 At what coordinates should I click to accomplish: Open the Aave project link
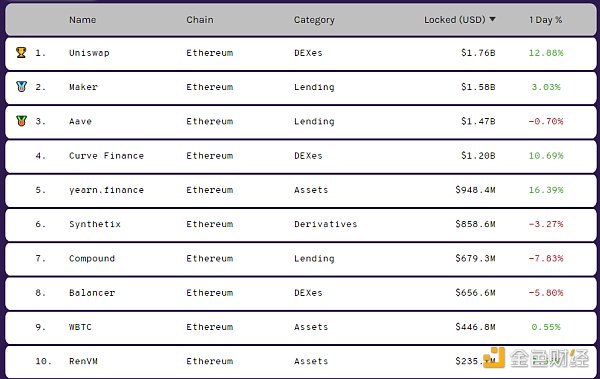(80, 121)
